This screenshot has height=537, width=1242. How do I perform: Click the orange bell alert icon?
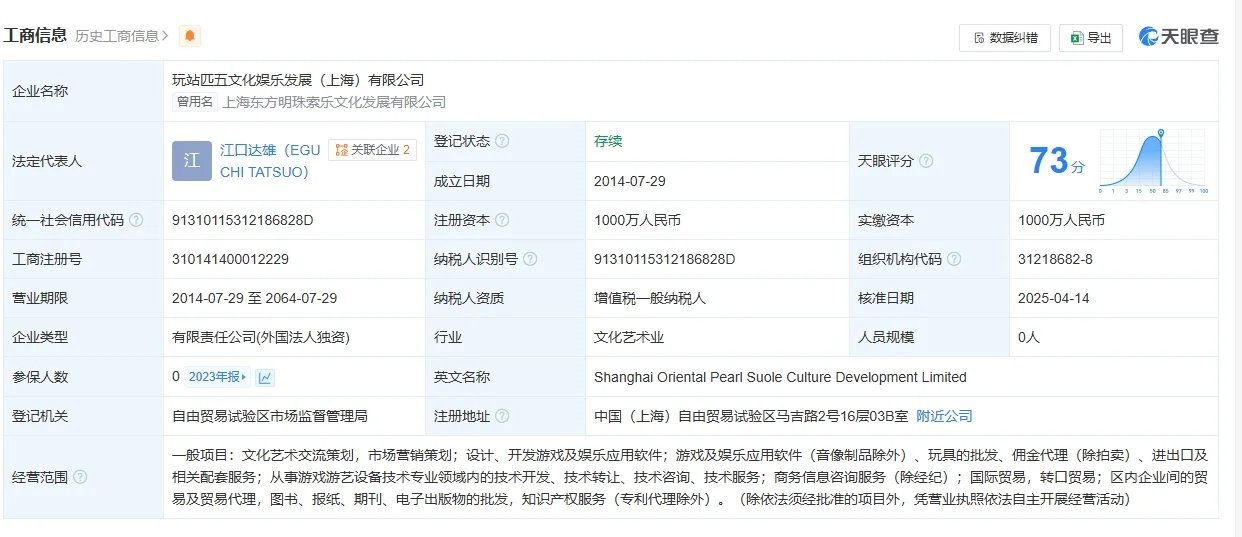pyautogui.click(x=190, y=36)
